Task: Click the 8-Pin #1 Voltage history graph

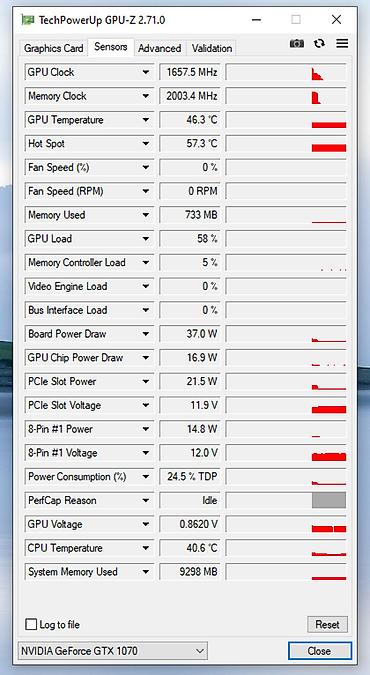Action: coord(286,453)
